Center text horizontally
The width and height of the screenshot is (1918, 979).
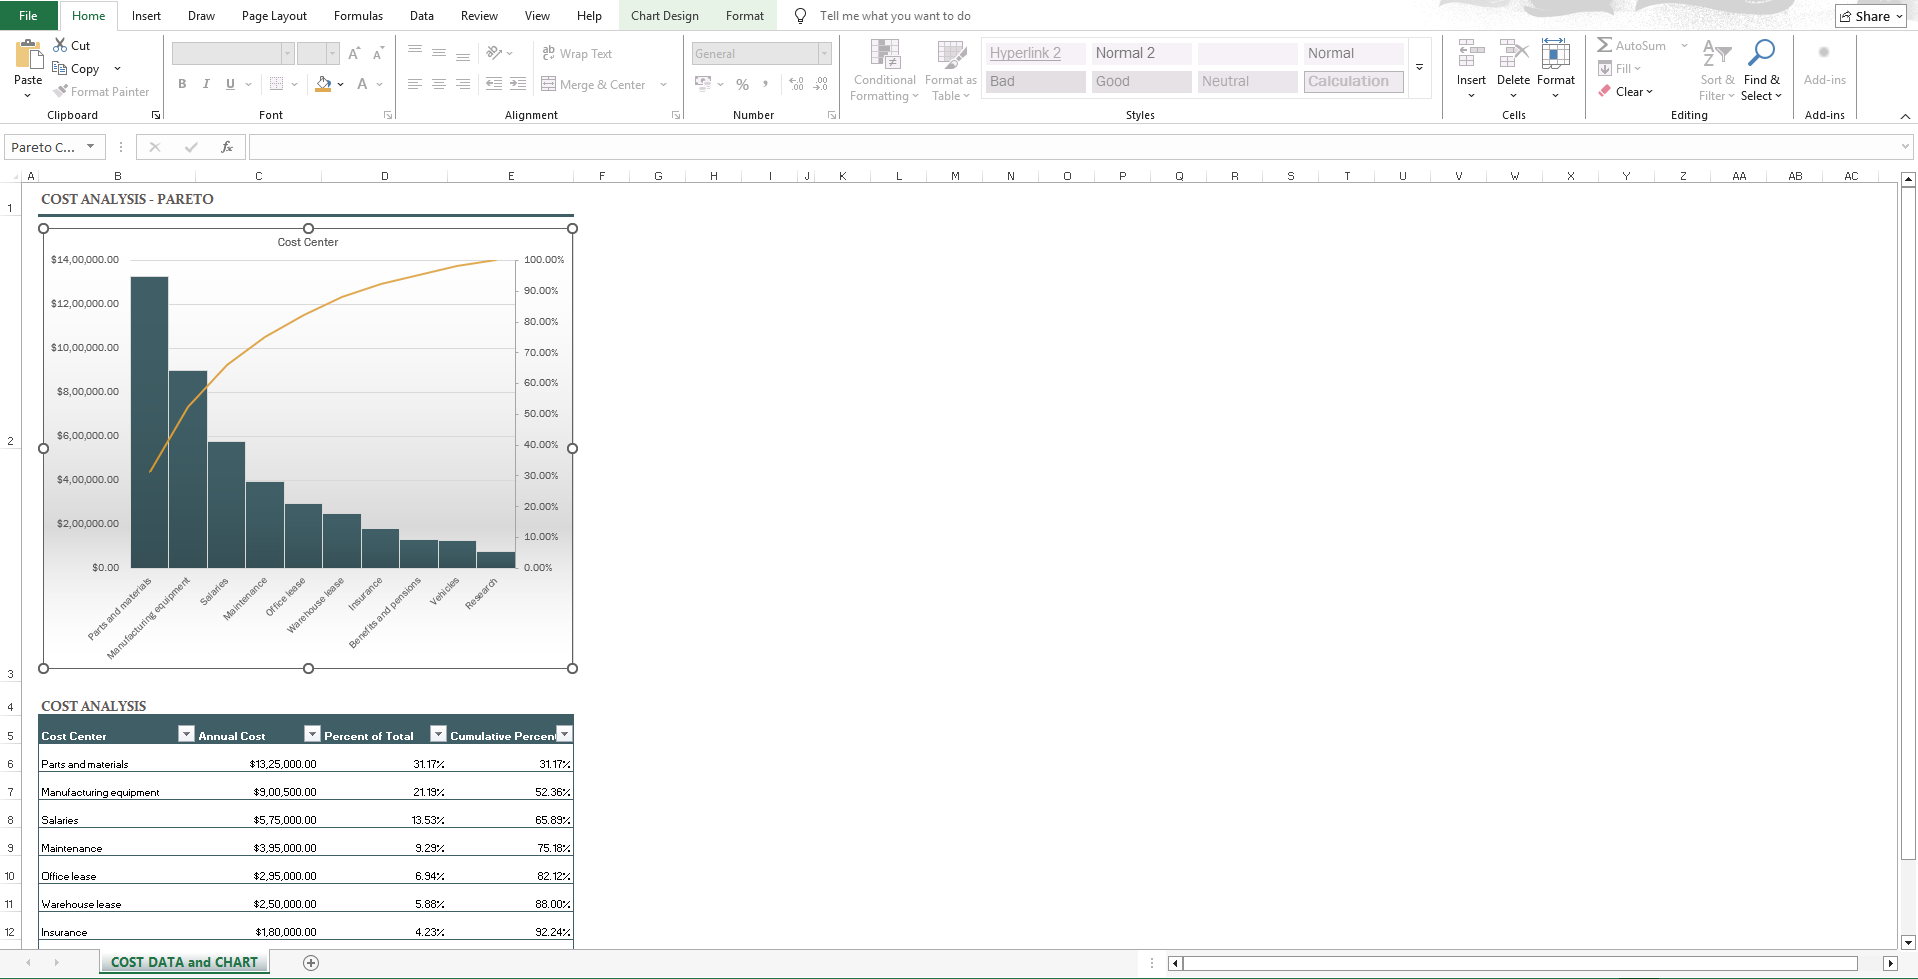439,84
